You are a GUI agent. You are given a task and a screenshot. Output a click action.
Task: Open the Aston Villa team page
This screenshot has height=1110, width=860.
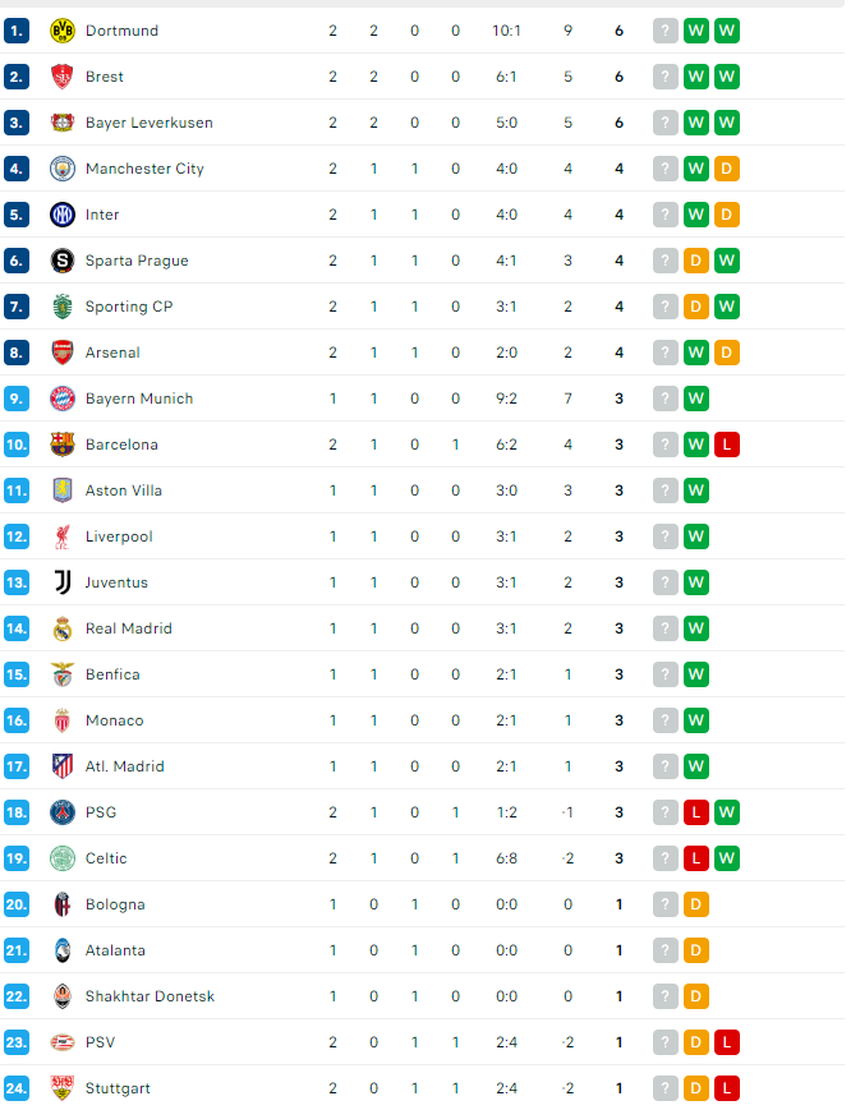[x=123, y=490]
